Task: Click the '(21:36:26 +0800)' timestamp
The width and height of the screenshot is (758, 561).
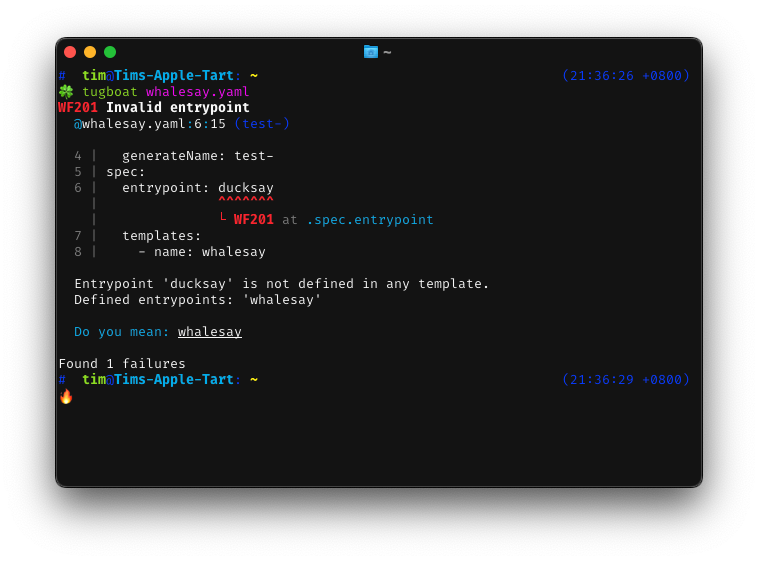Action: coord(626,75)
